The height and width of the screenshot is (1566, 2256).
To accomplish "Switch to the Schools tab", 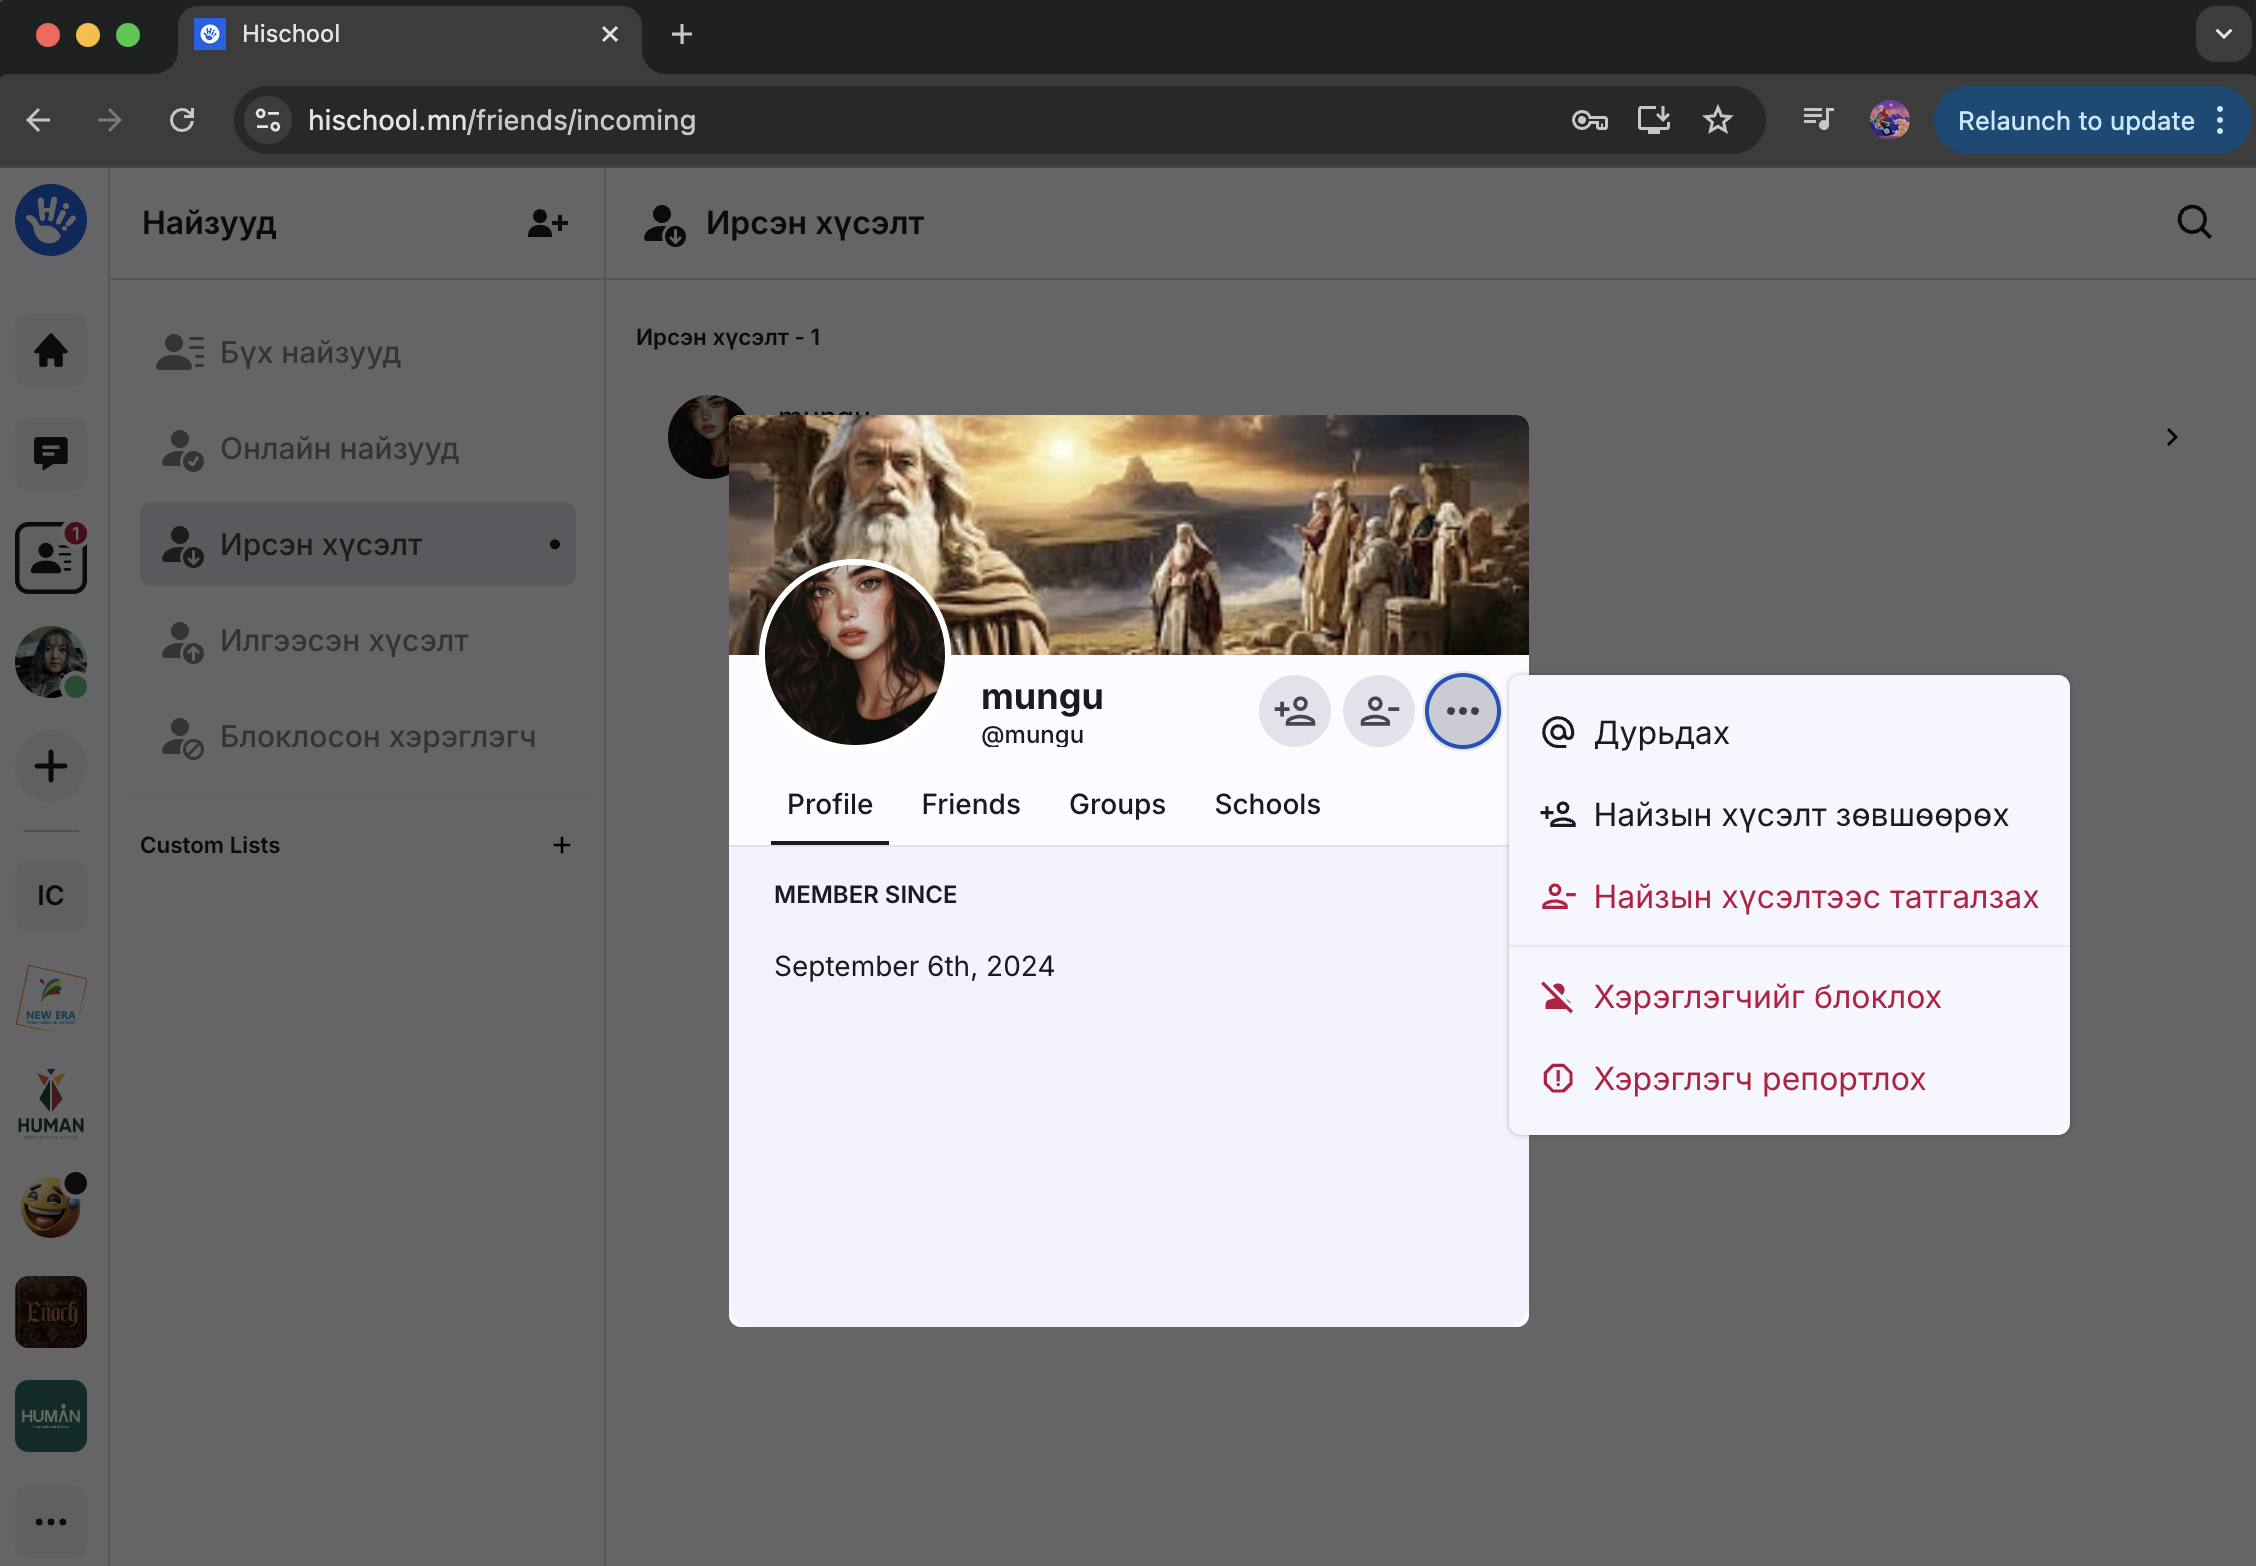I will pyautogui.click(x=1267, y=804).
